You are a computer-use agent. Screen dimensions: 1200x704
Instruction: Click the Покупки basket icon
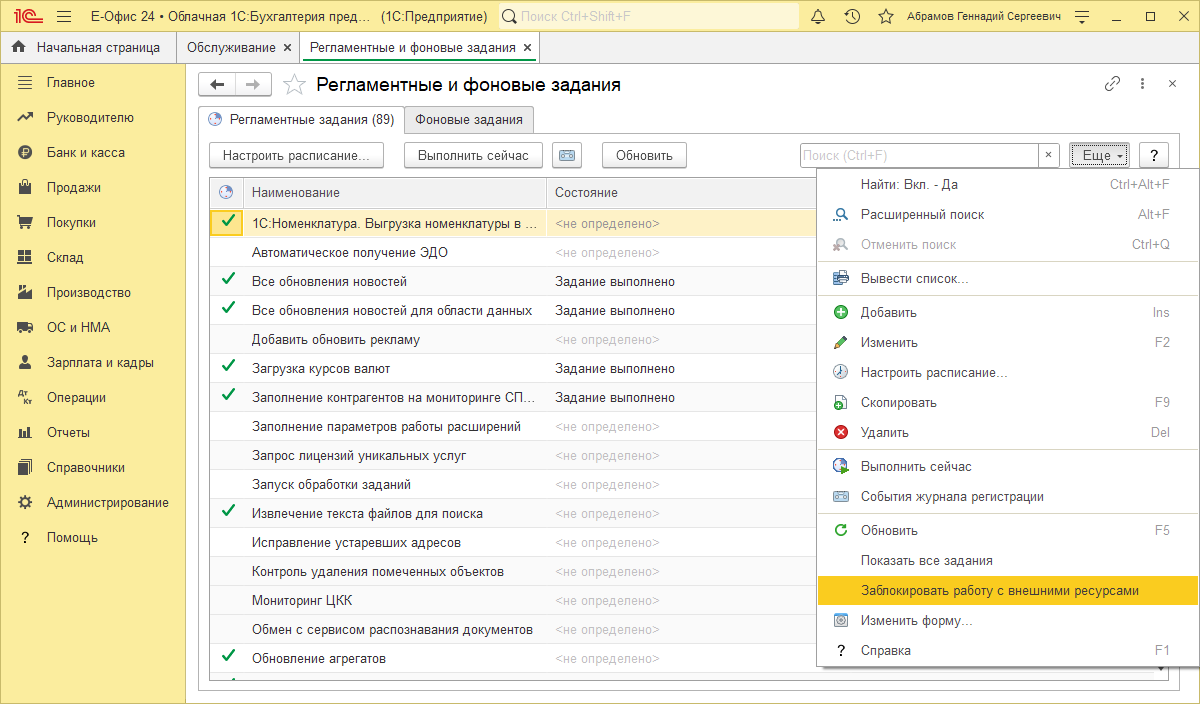pyautogui.click(x=26, y=223)
